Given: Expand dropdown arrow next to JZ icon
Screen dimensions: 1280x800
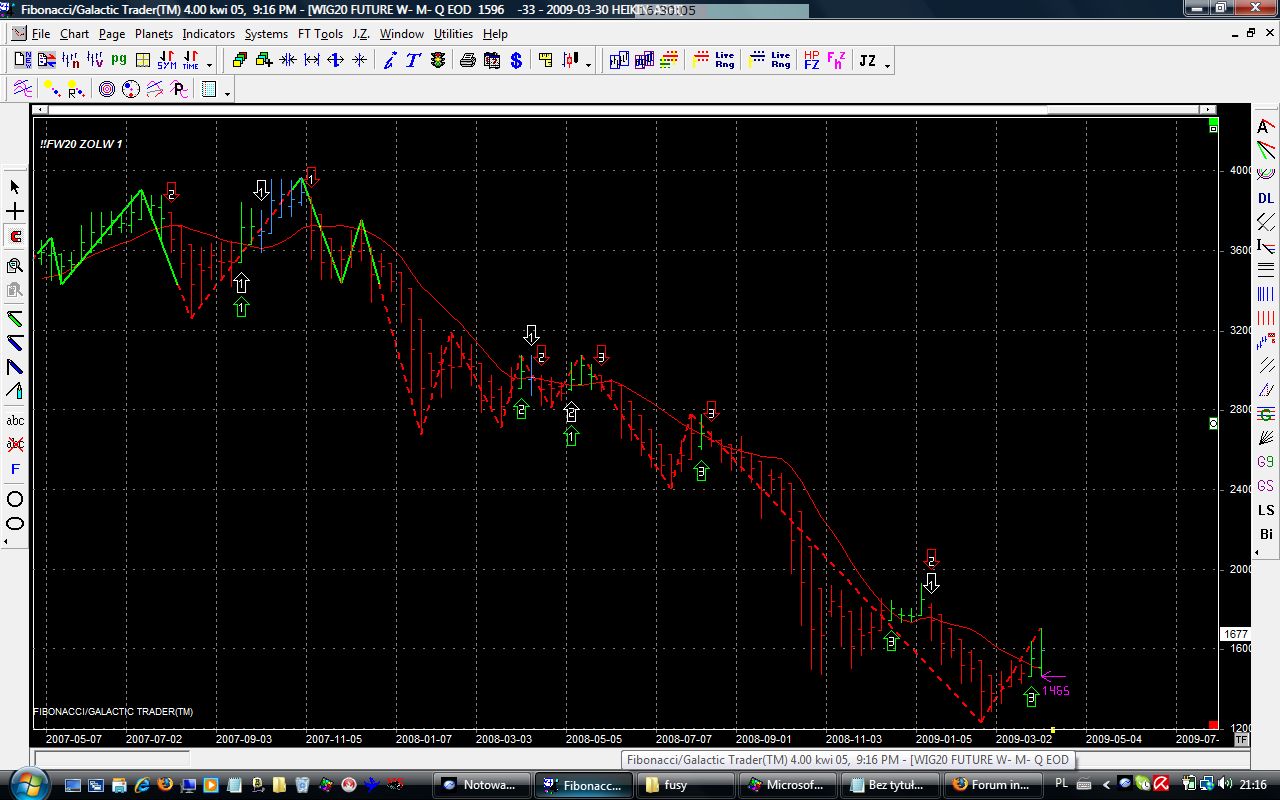Looking at the screenshot, I should pyautogui.click(x=887, y=65).
